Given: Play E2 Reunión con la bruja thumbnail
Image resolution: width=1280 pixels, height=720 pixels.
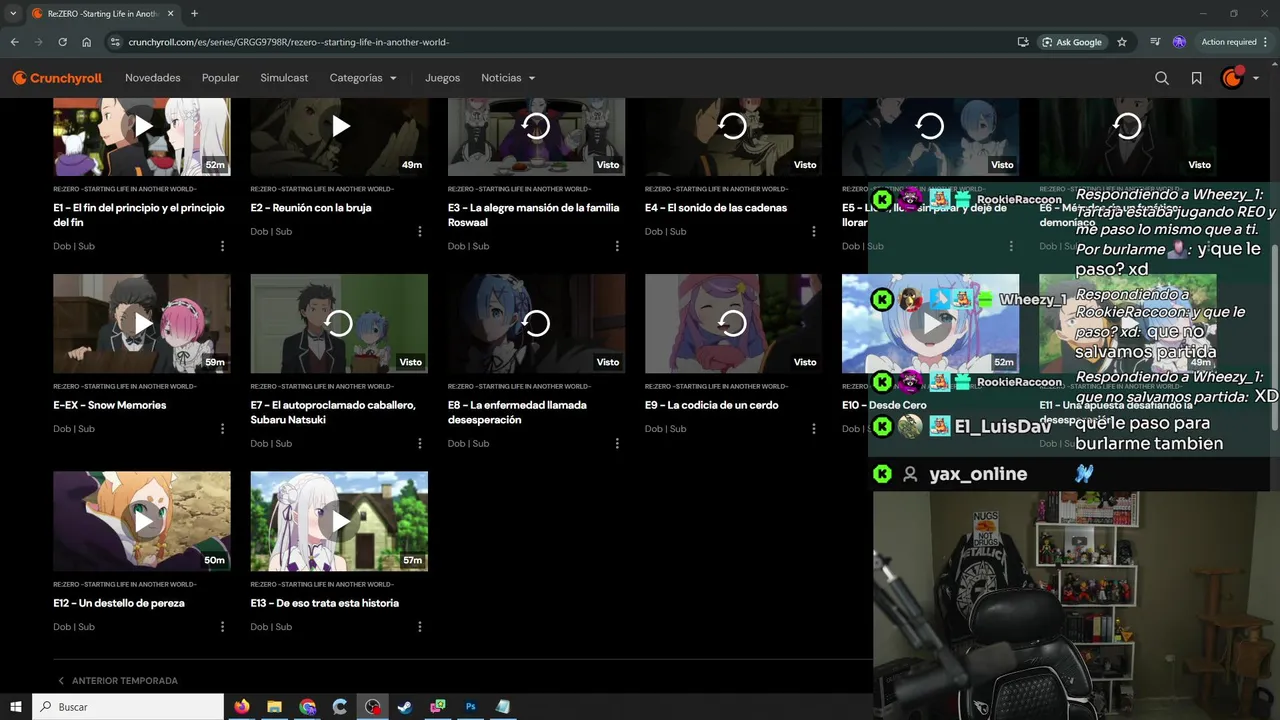Looking at the screenshot, I should [339, 136].
